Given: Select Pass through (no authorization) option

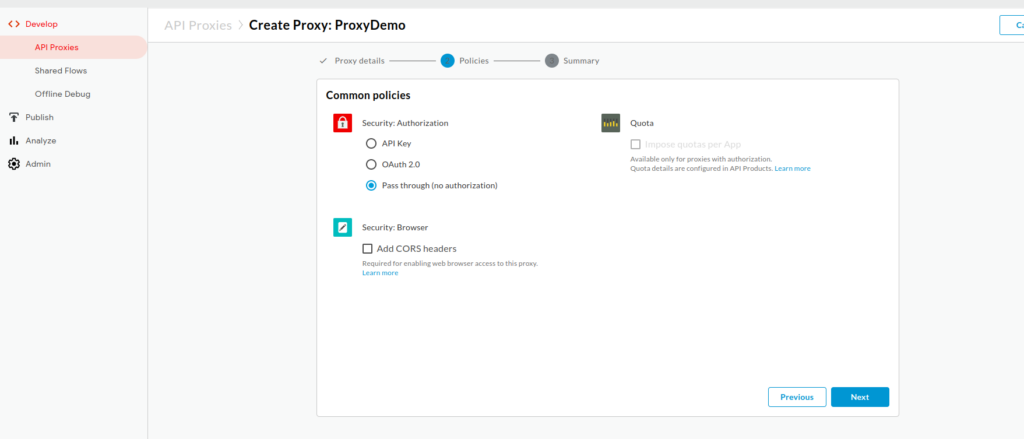Looking at the screenshot, I should (x=371, y=185).
